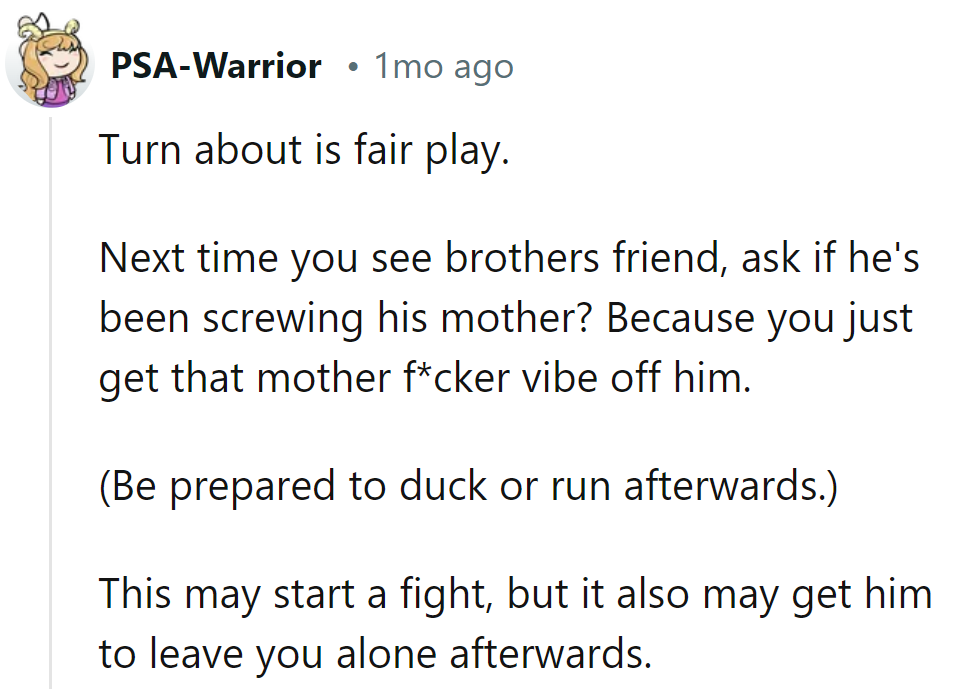The image size is (959, 689).
Task: Click the line 'This may start a fight'
Action: pyautogui.click(x=516, y=594)
